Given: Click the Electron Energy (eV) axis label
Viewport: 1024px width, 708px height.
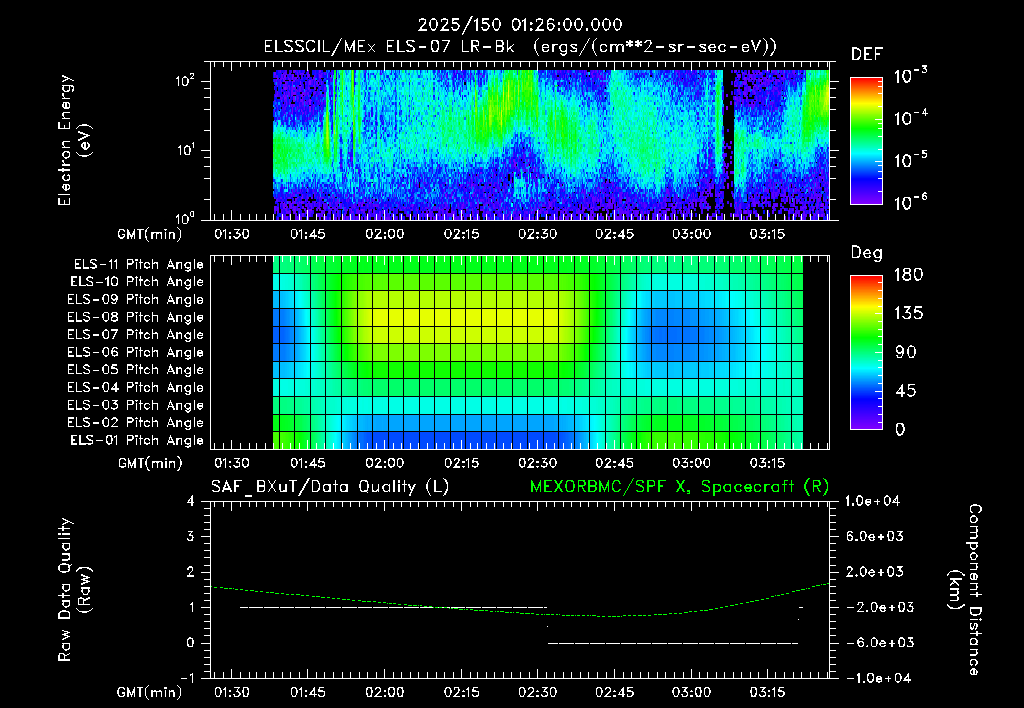Looking at the screenshot, I should [74, 140].
